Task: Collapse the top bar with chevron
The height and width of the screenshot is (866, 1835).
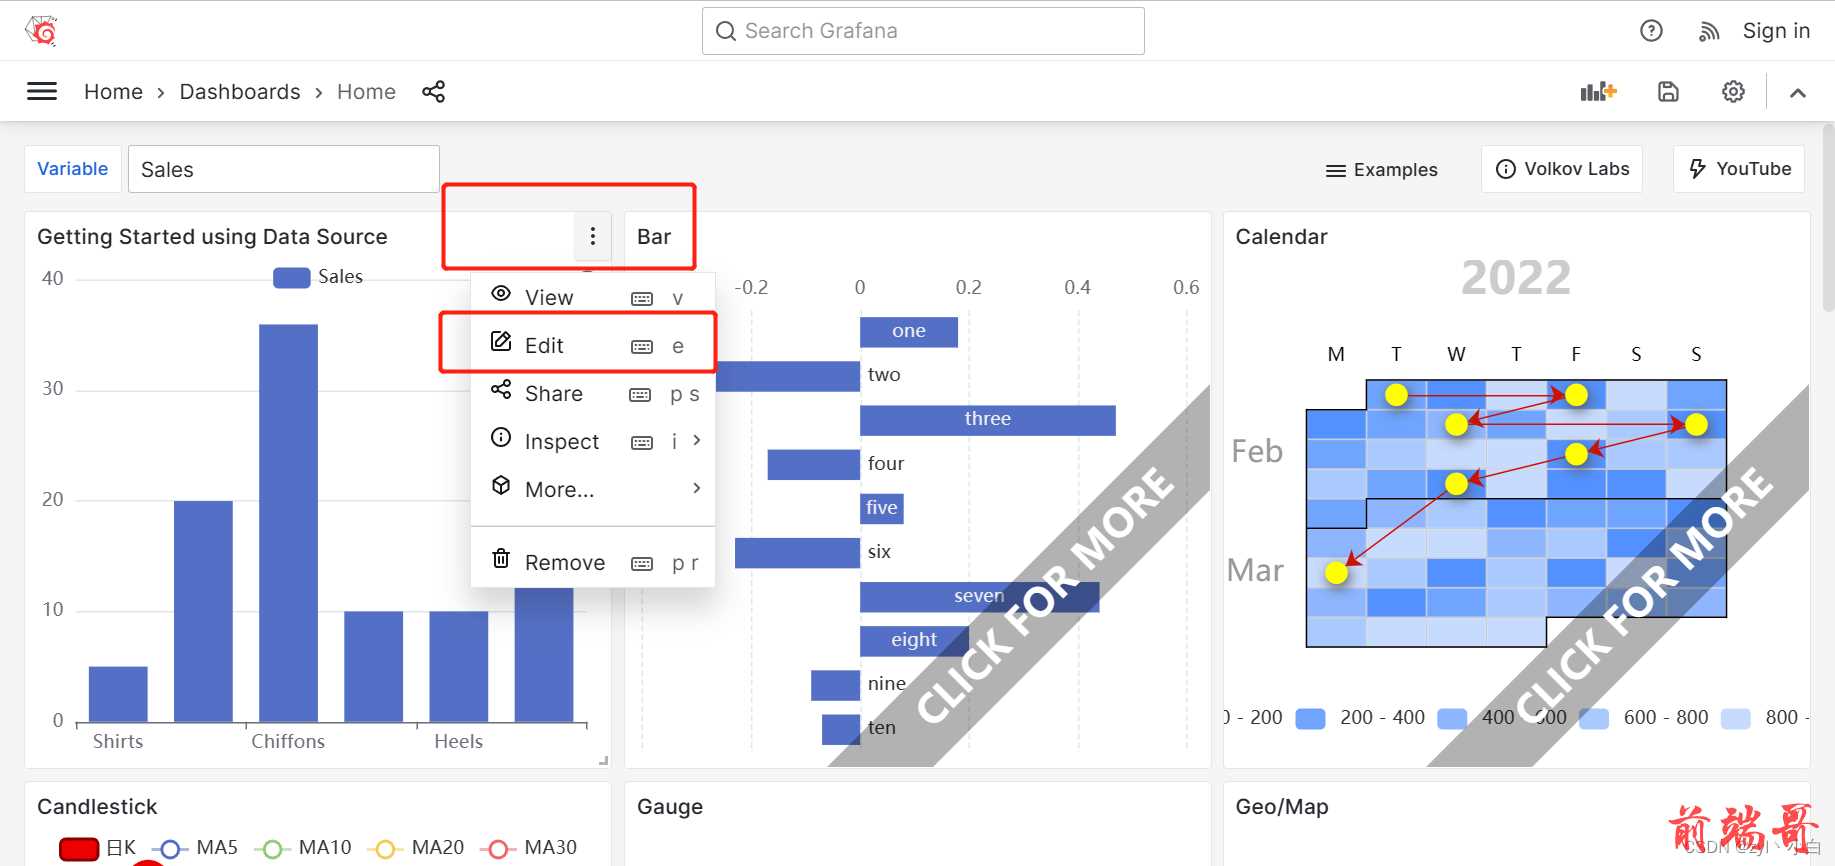Action: pyautogui.click(x=1797, y=93)
